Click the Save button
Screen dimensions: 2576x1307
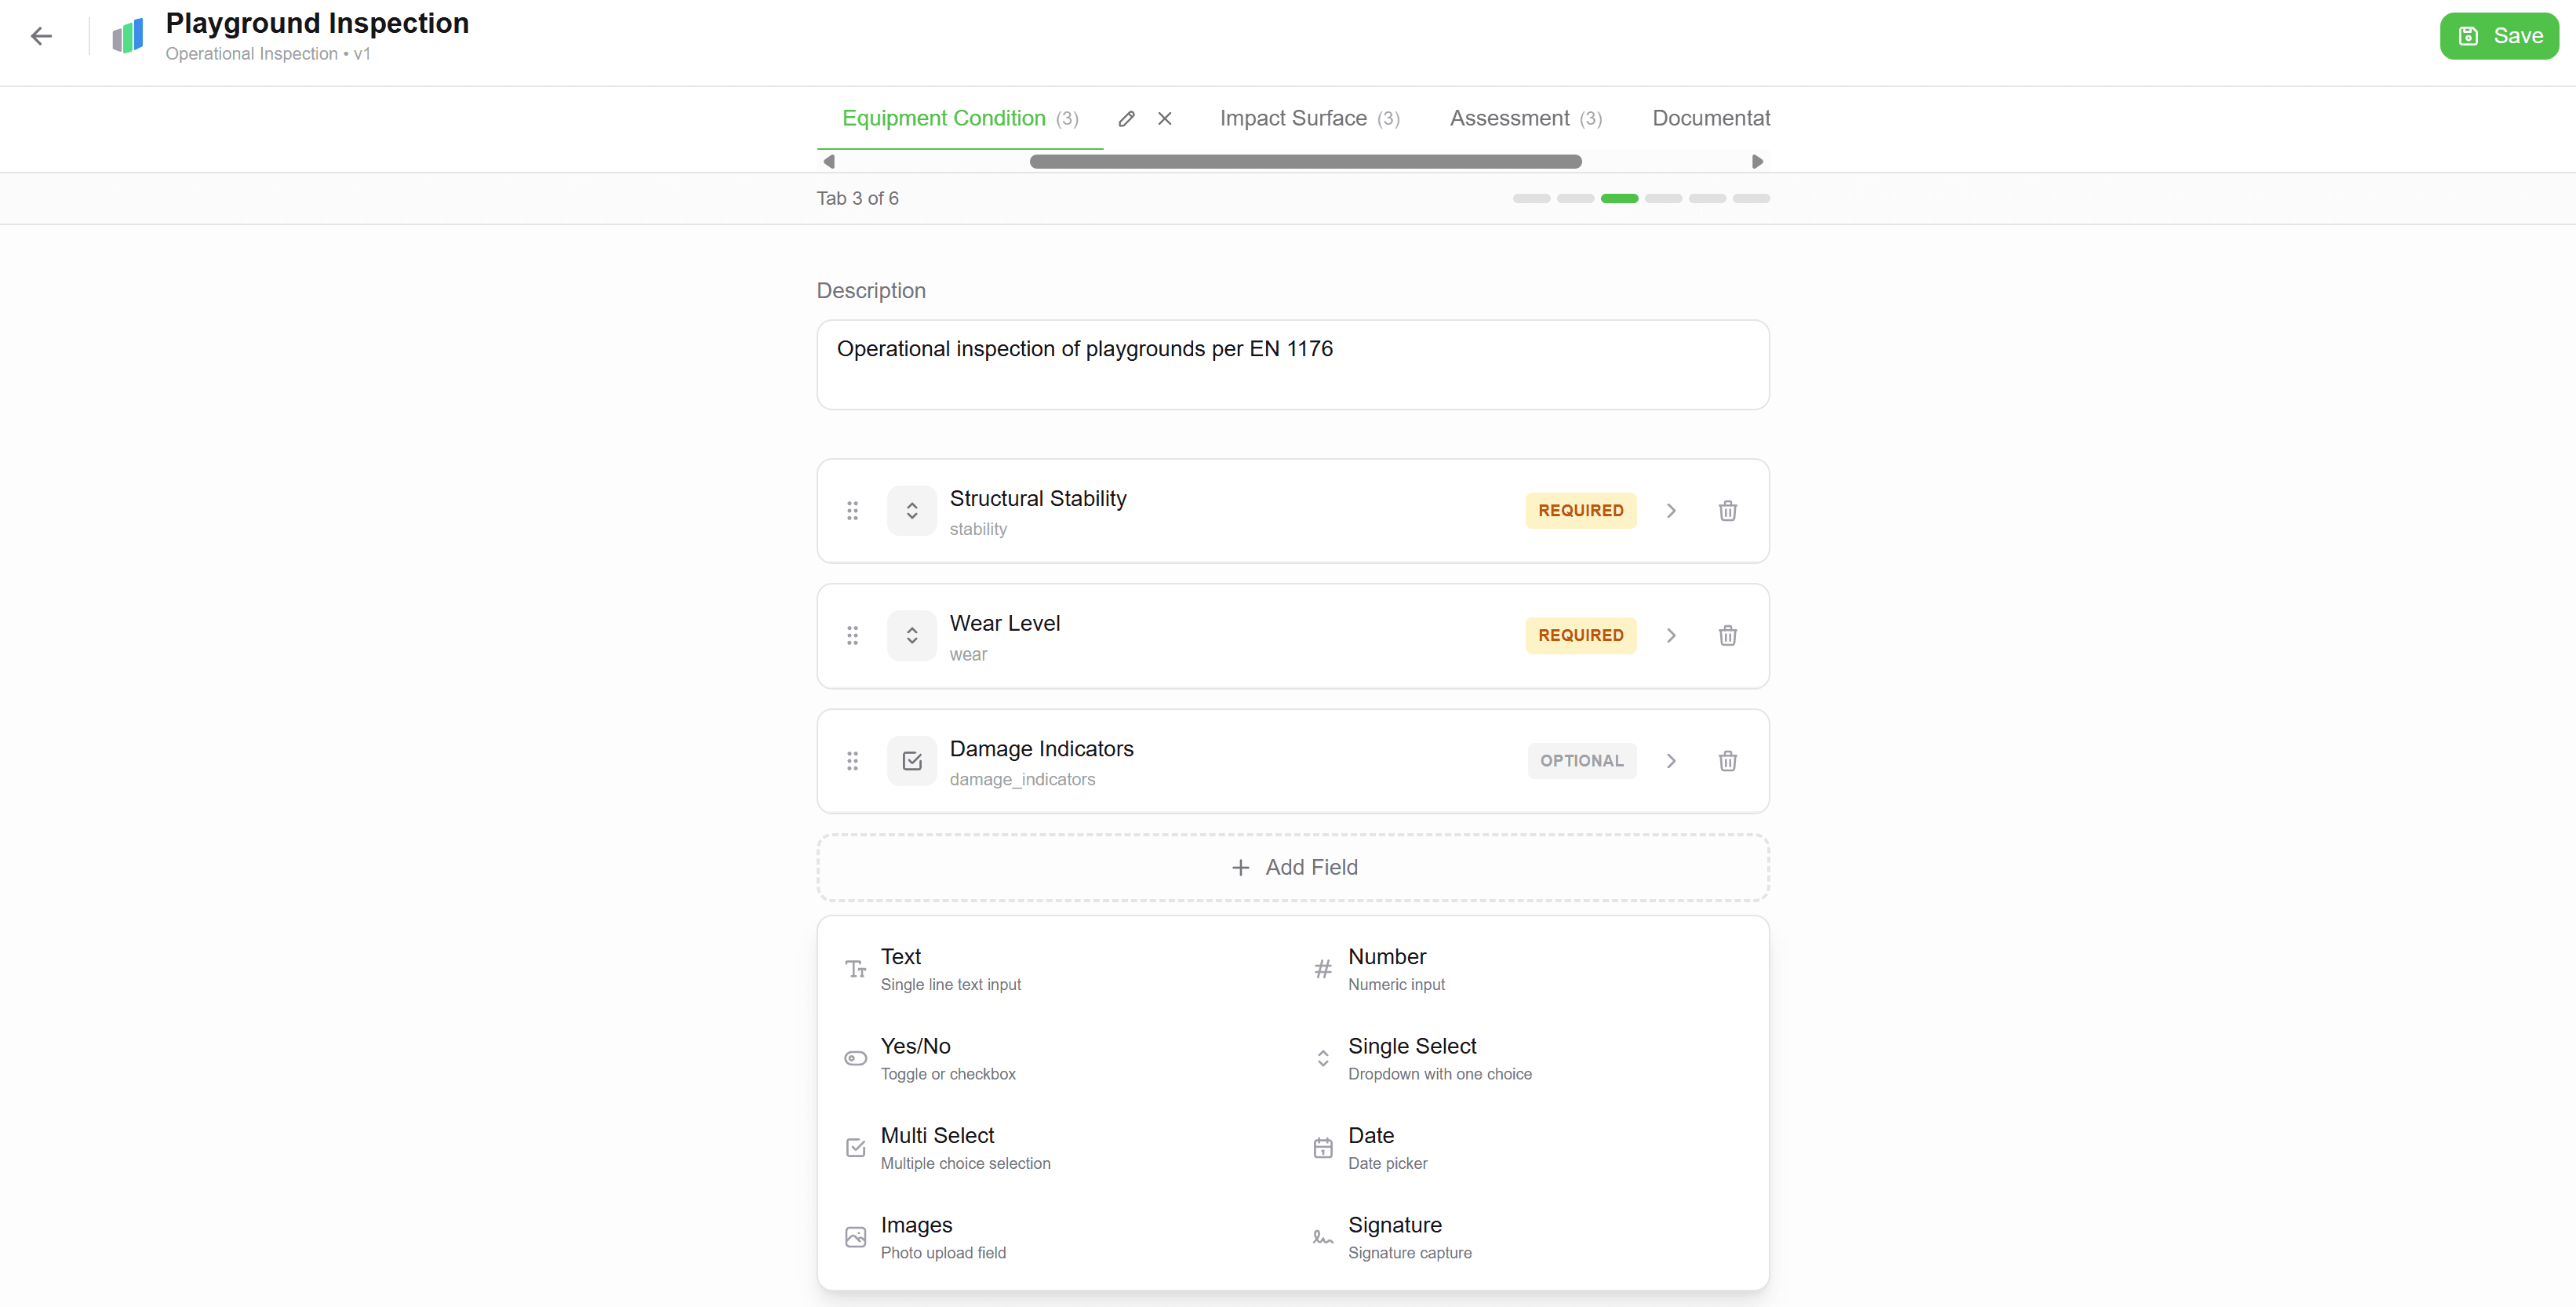(2498, 36)
